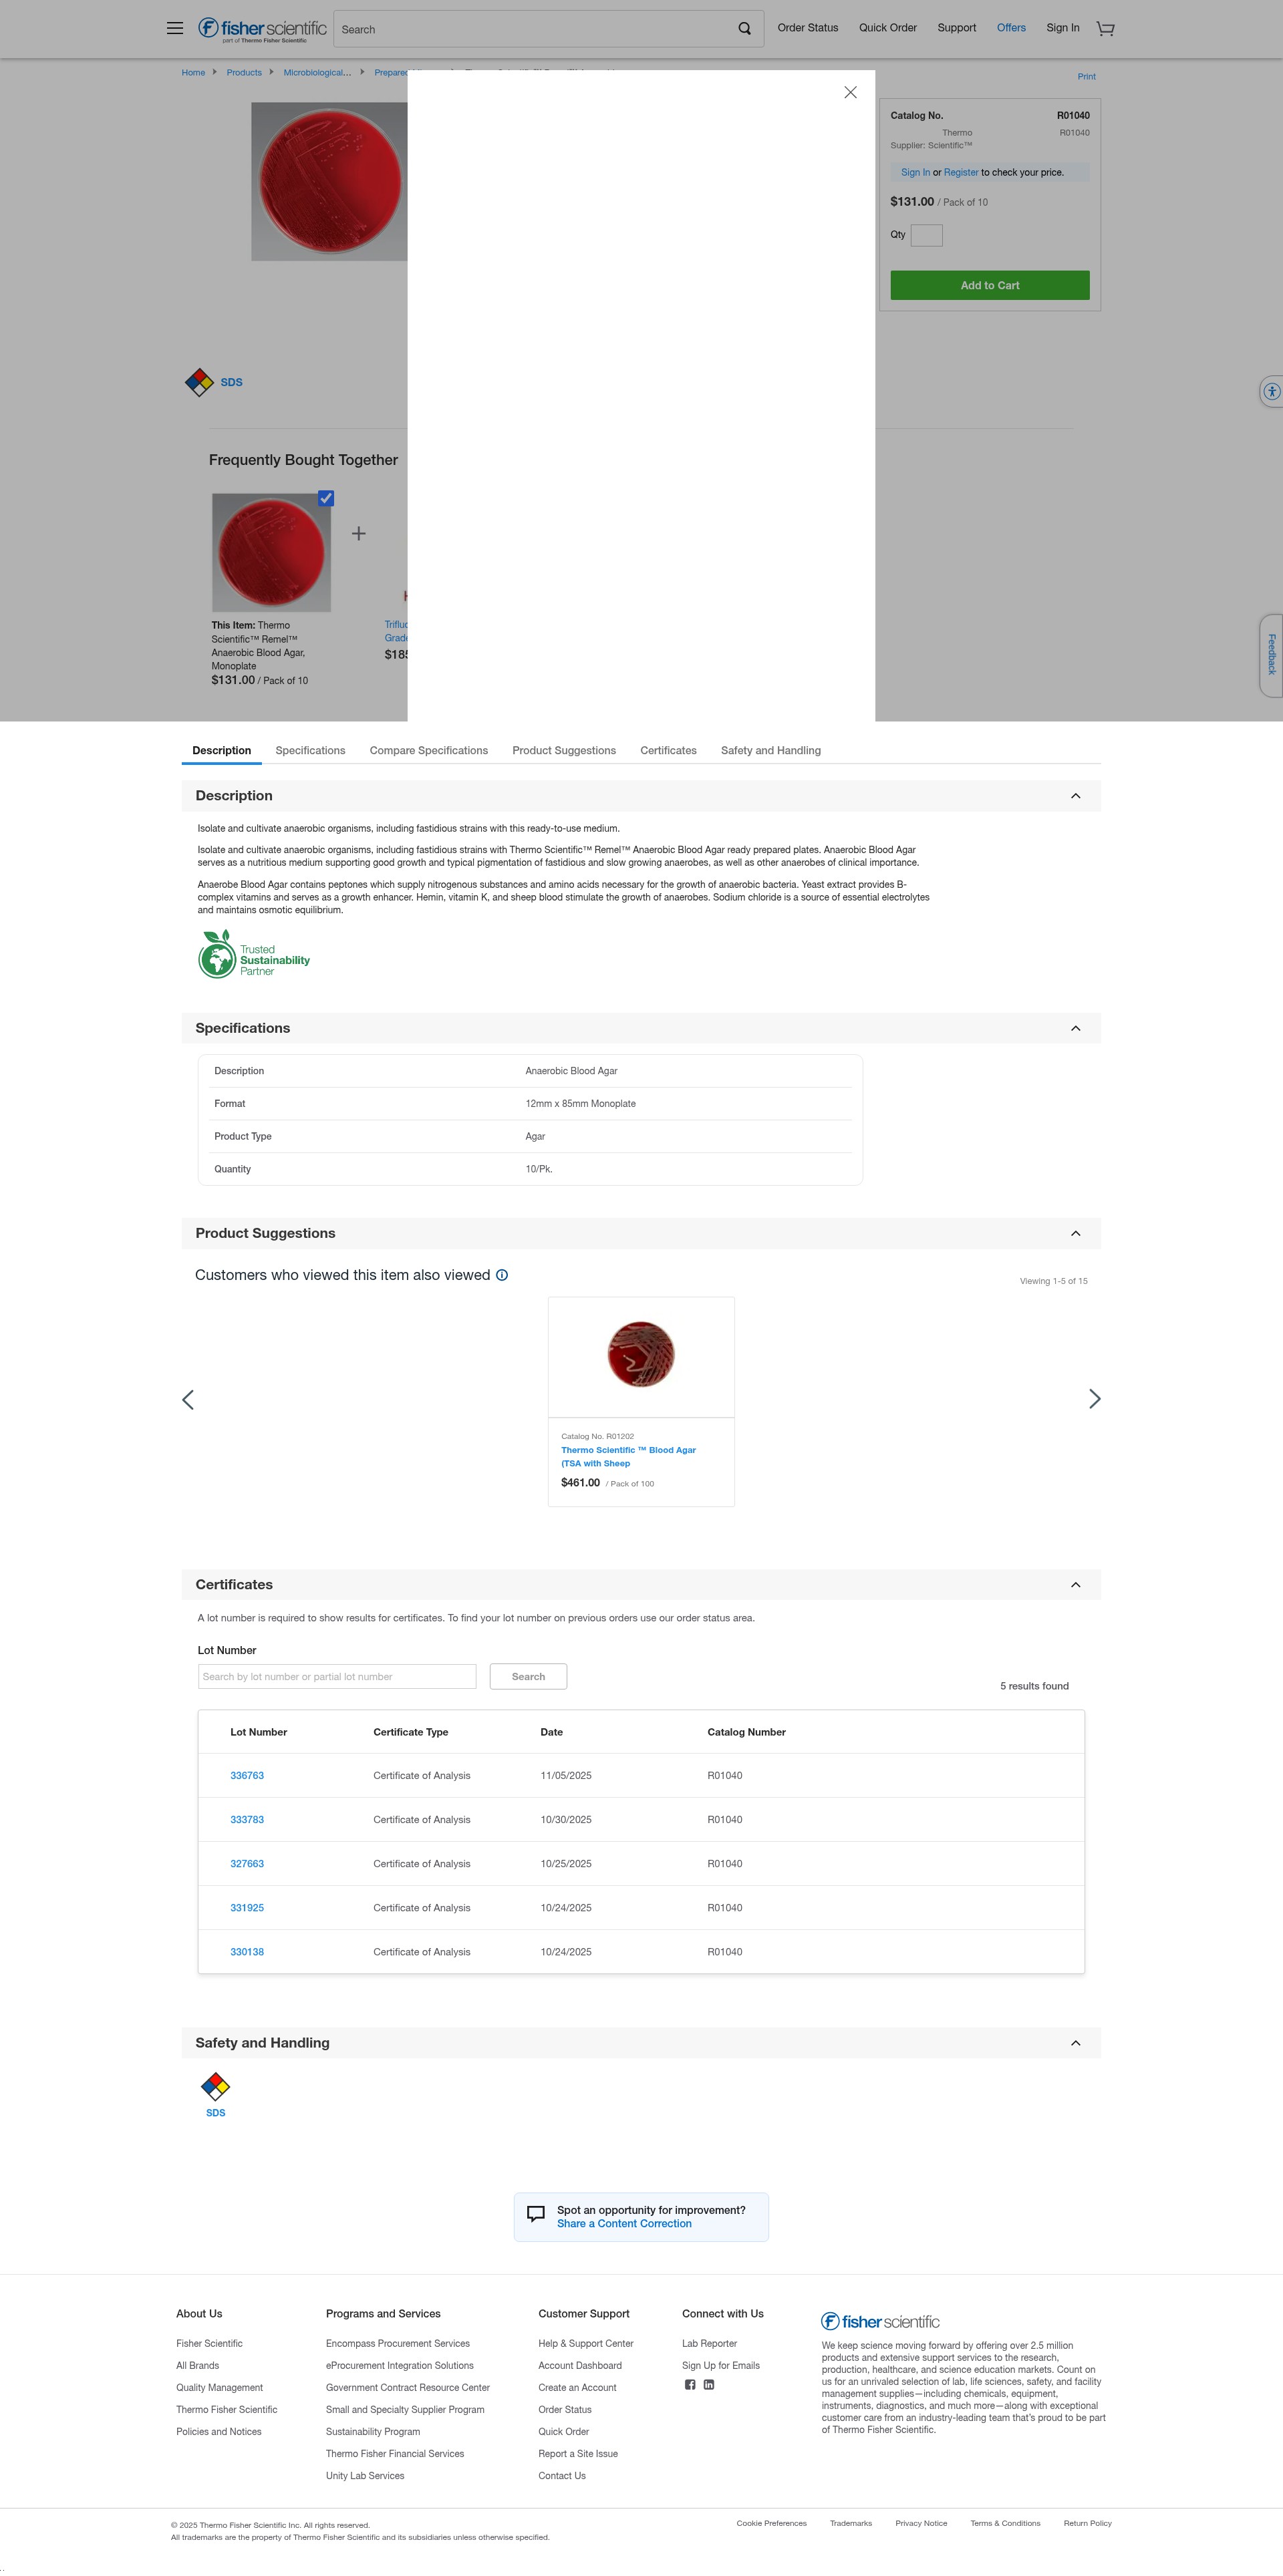Open the Feedback tab on right edge
Viewport: 1283px width, 2576px height.
pos(1271,655)
